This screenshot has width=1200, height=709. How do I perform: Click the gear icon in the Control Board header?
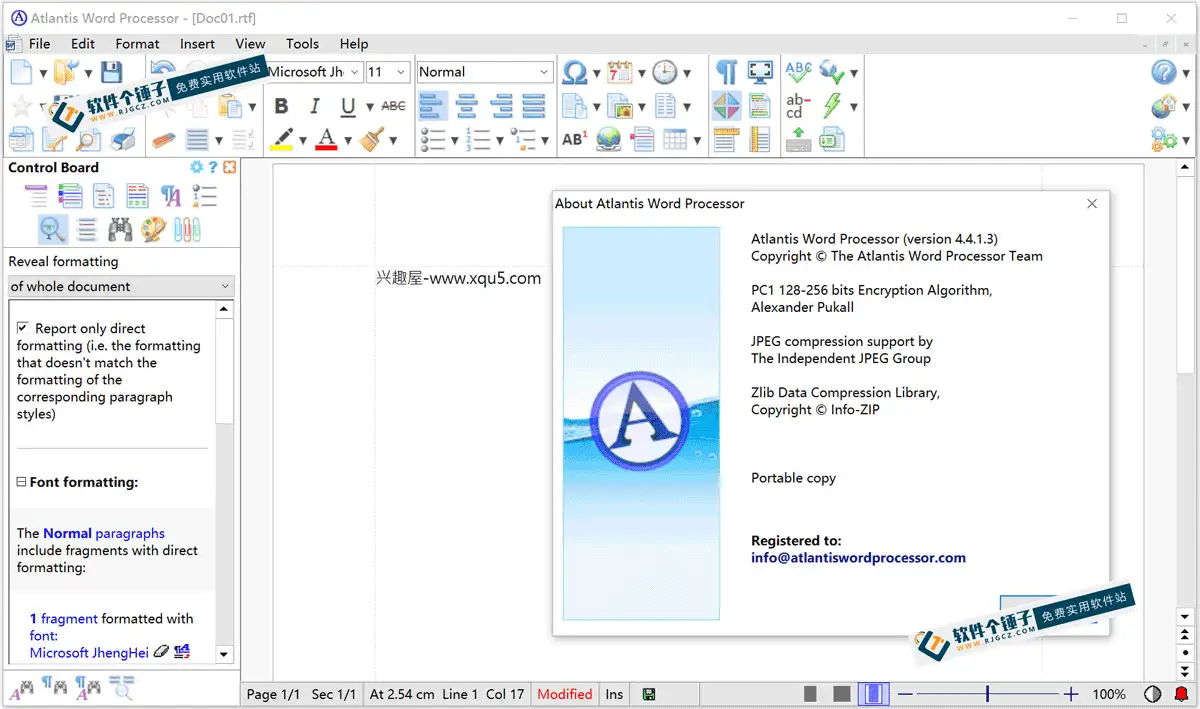[x=196, y=167]
